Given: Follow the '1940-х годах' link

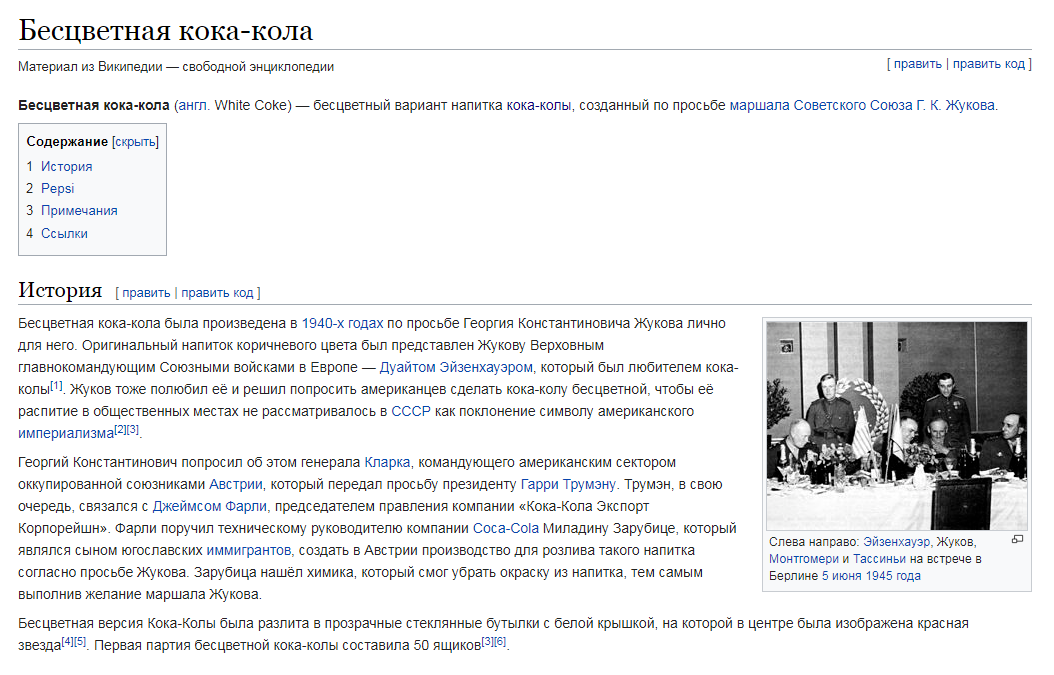Looking at the screenshot, I should 342,323.
